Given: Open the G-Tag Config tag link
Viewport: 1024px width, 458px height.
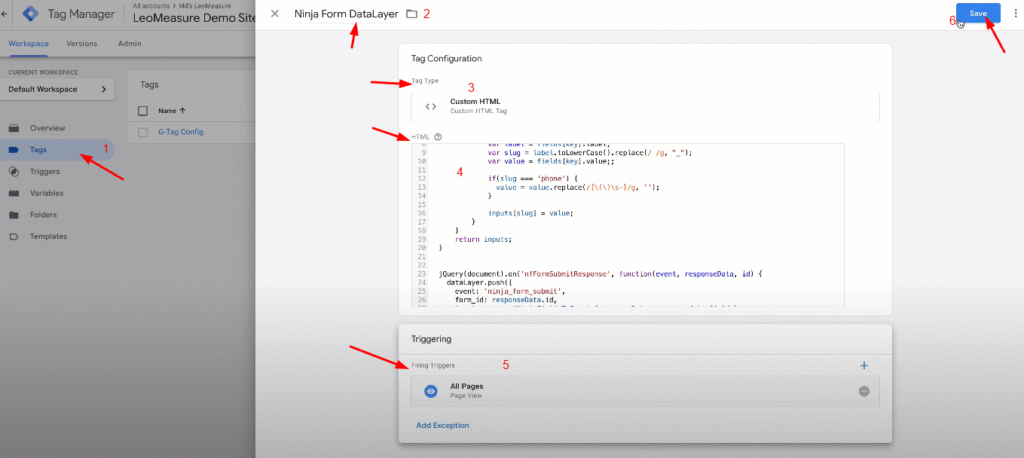Looking at the screenshot, I should pos(181,132).
